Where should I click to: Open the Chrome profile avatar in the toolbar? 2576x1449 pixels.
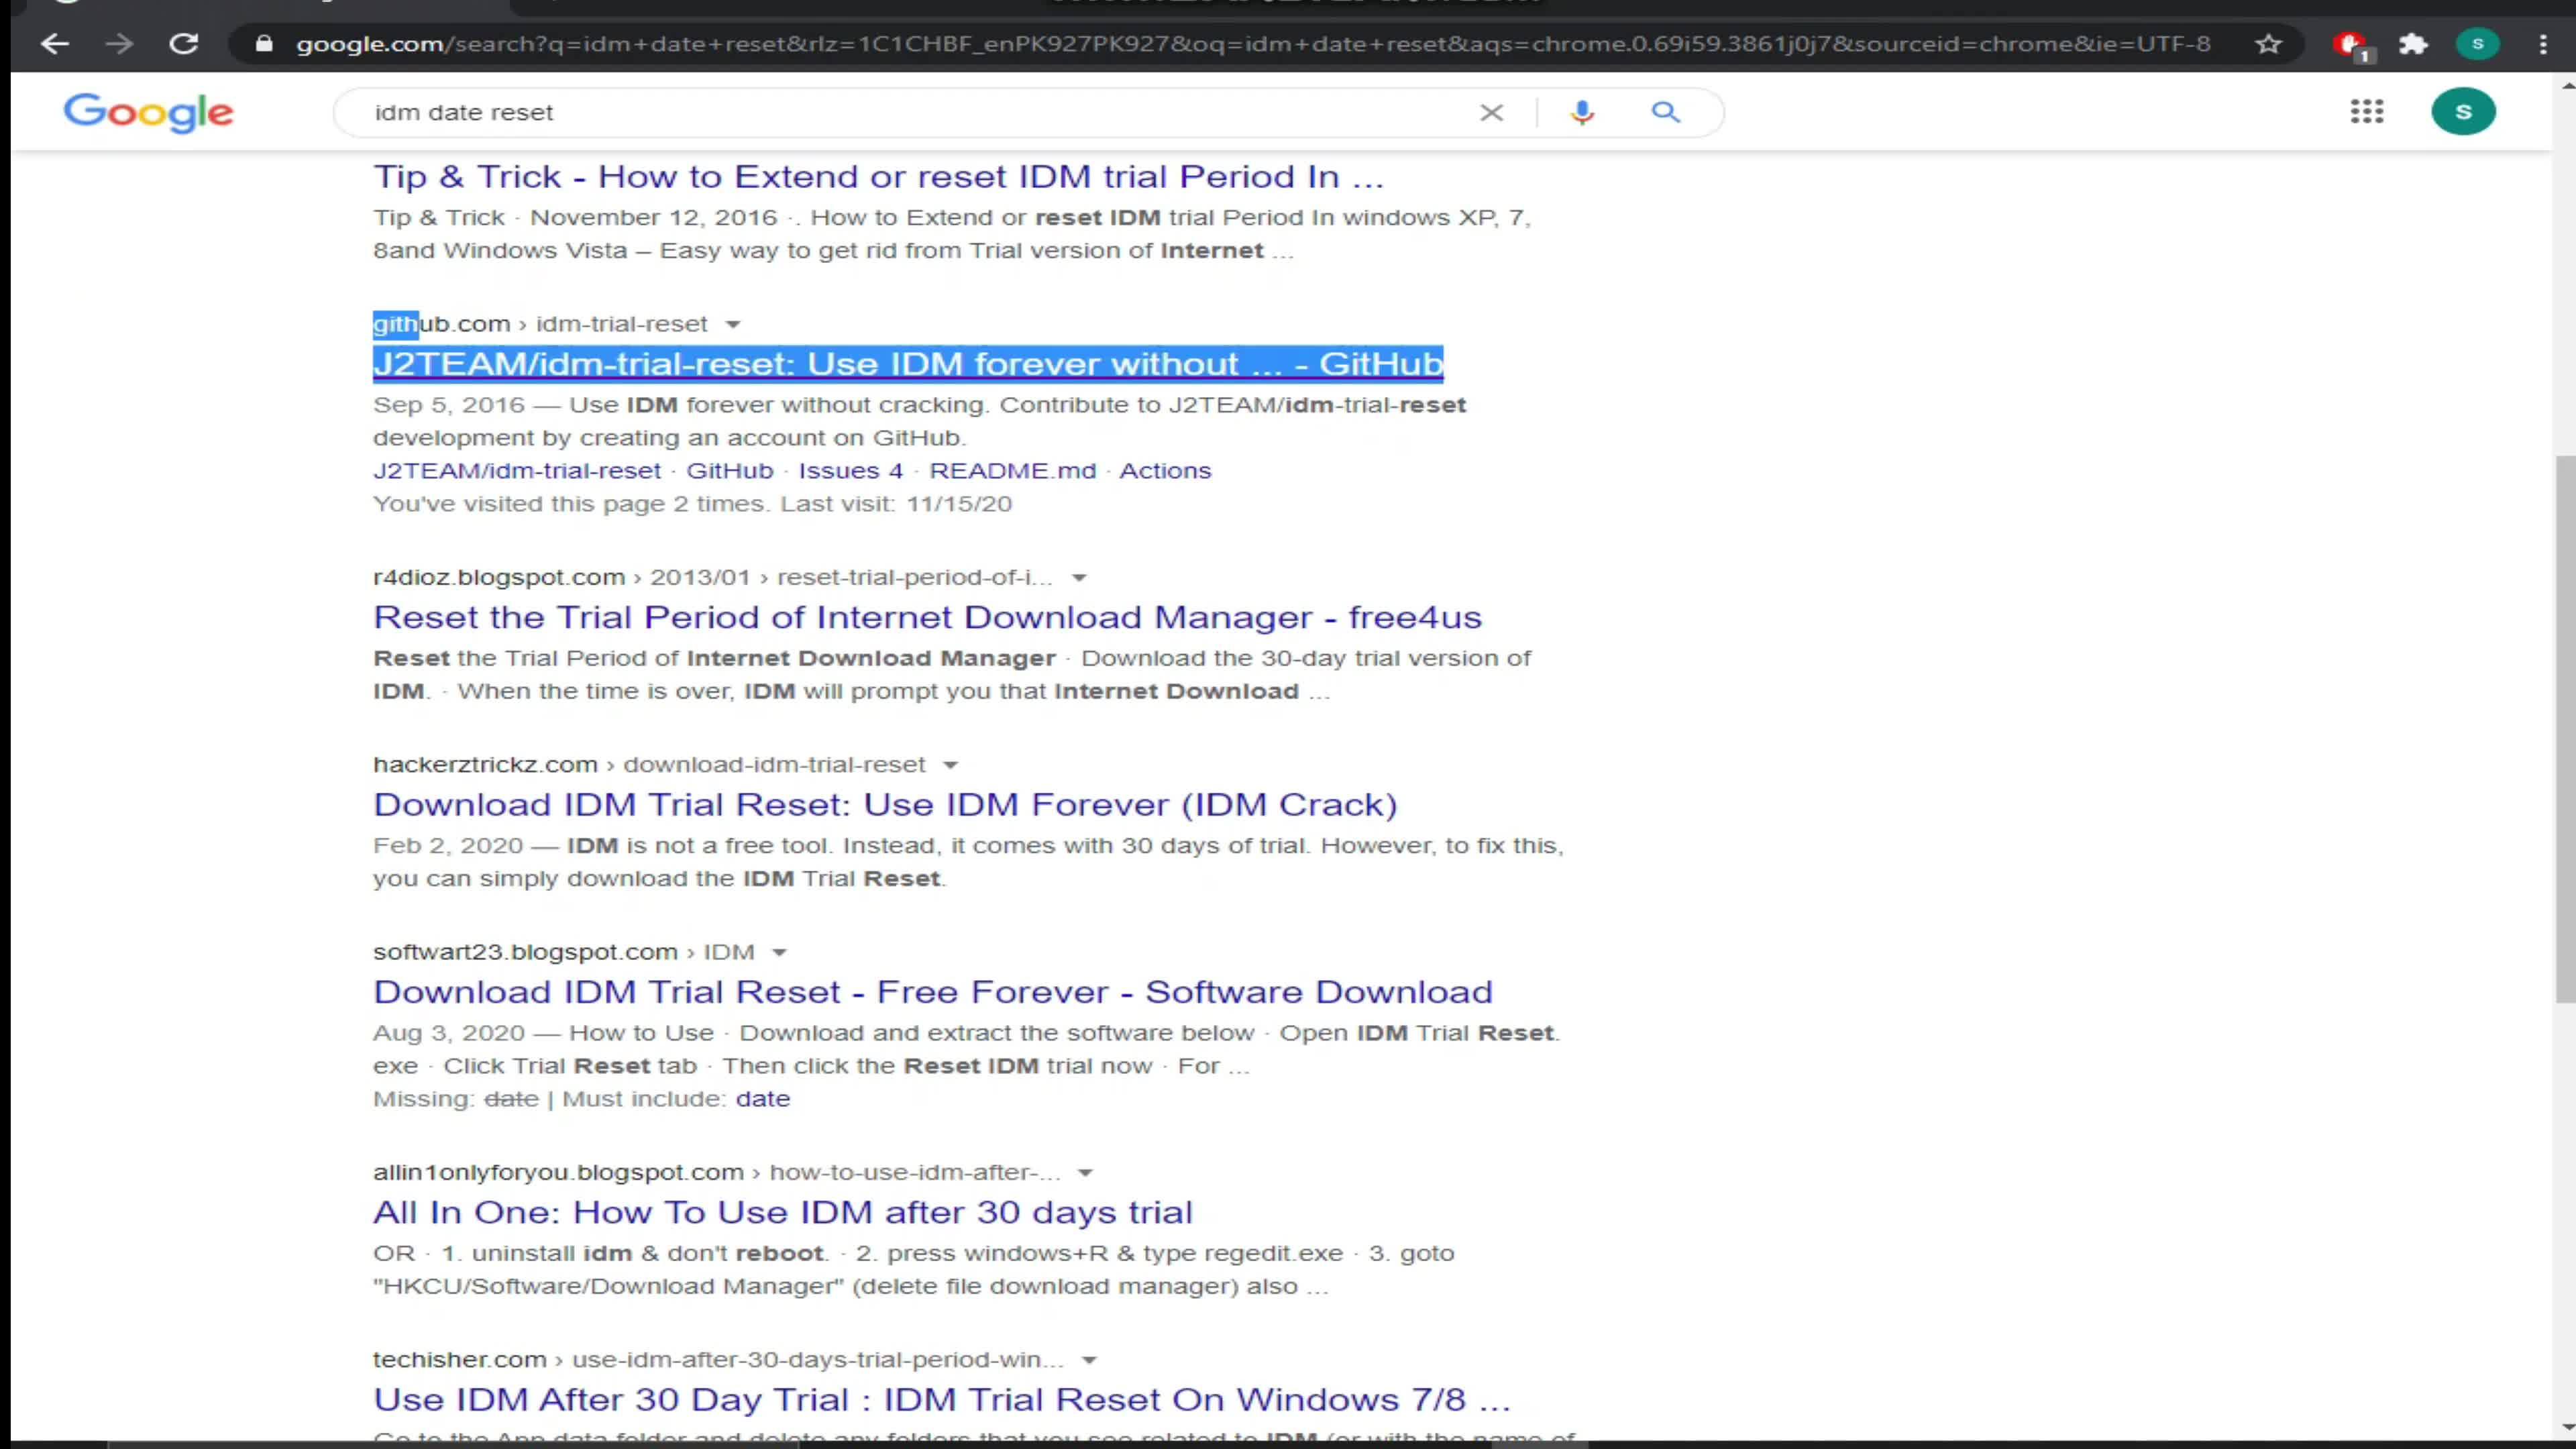point(2477,44)
